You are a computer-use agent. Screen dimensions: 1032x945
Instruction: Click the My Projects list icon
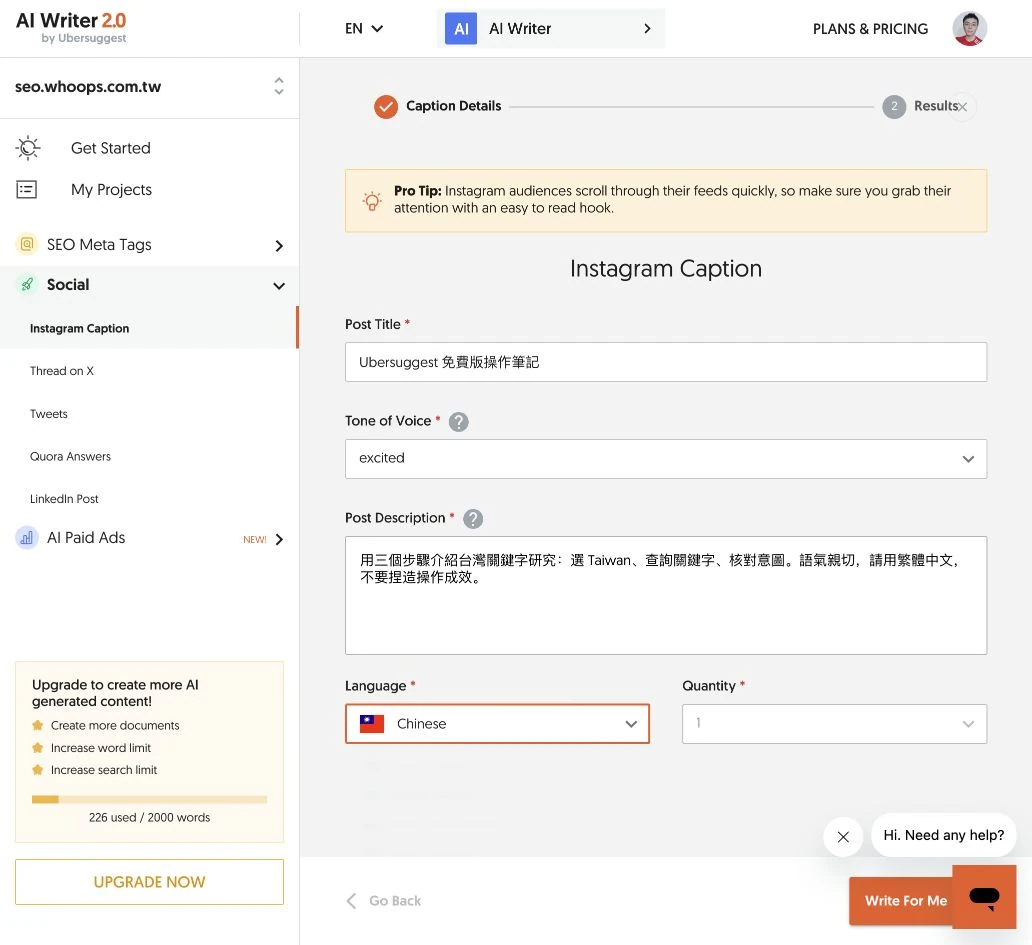26,190
